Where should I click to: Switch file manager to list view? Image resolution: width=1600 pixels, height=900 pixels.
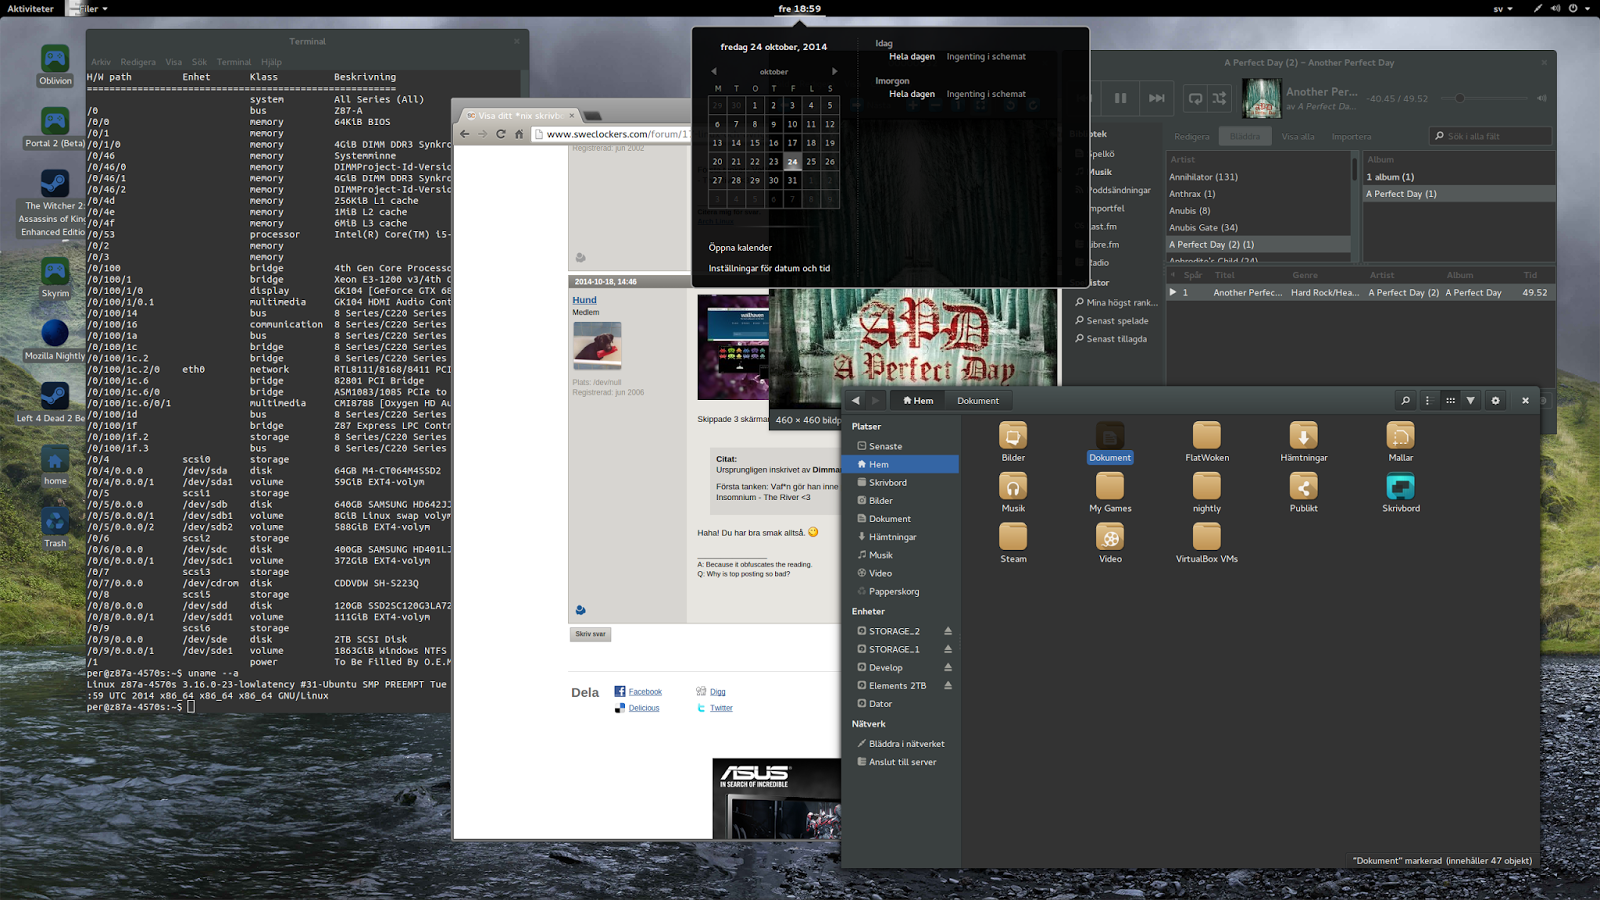(1428, 400)
